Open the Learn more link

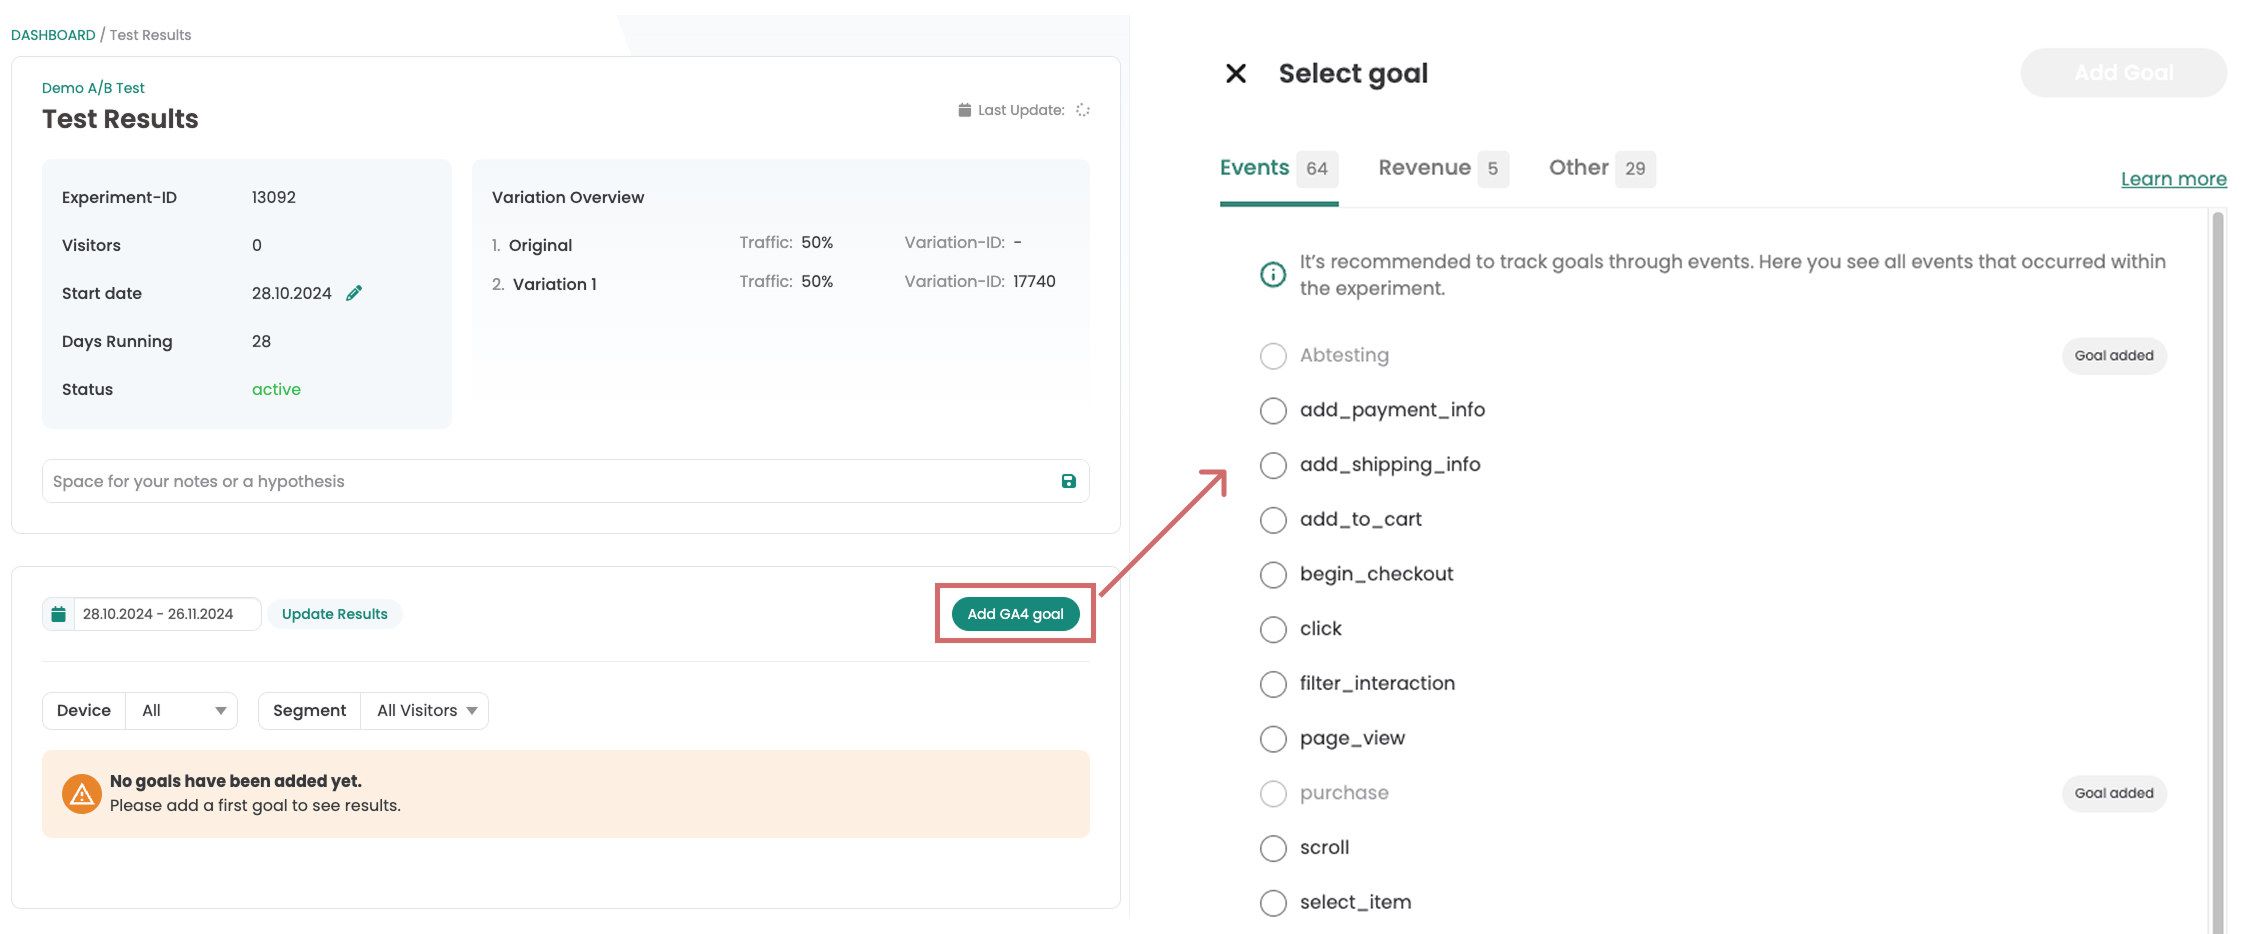coord(2173,179)
